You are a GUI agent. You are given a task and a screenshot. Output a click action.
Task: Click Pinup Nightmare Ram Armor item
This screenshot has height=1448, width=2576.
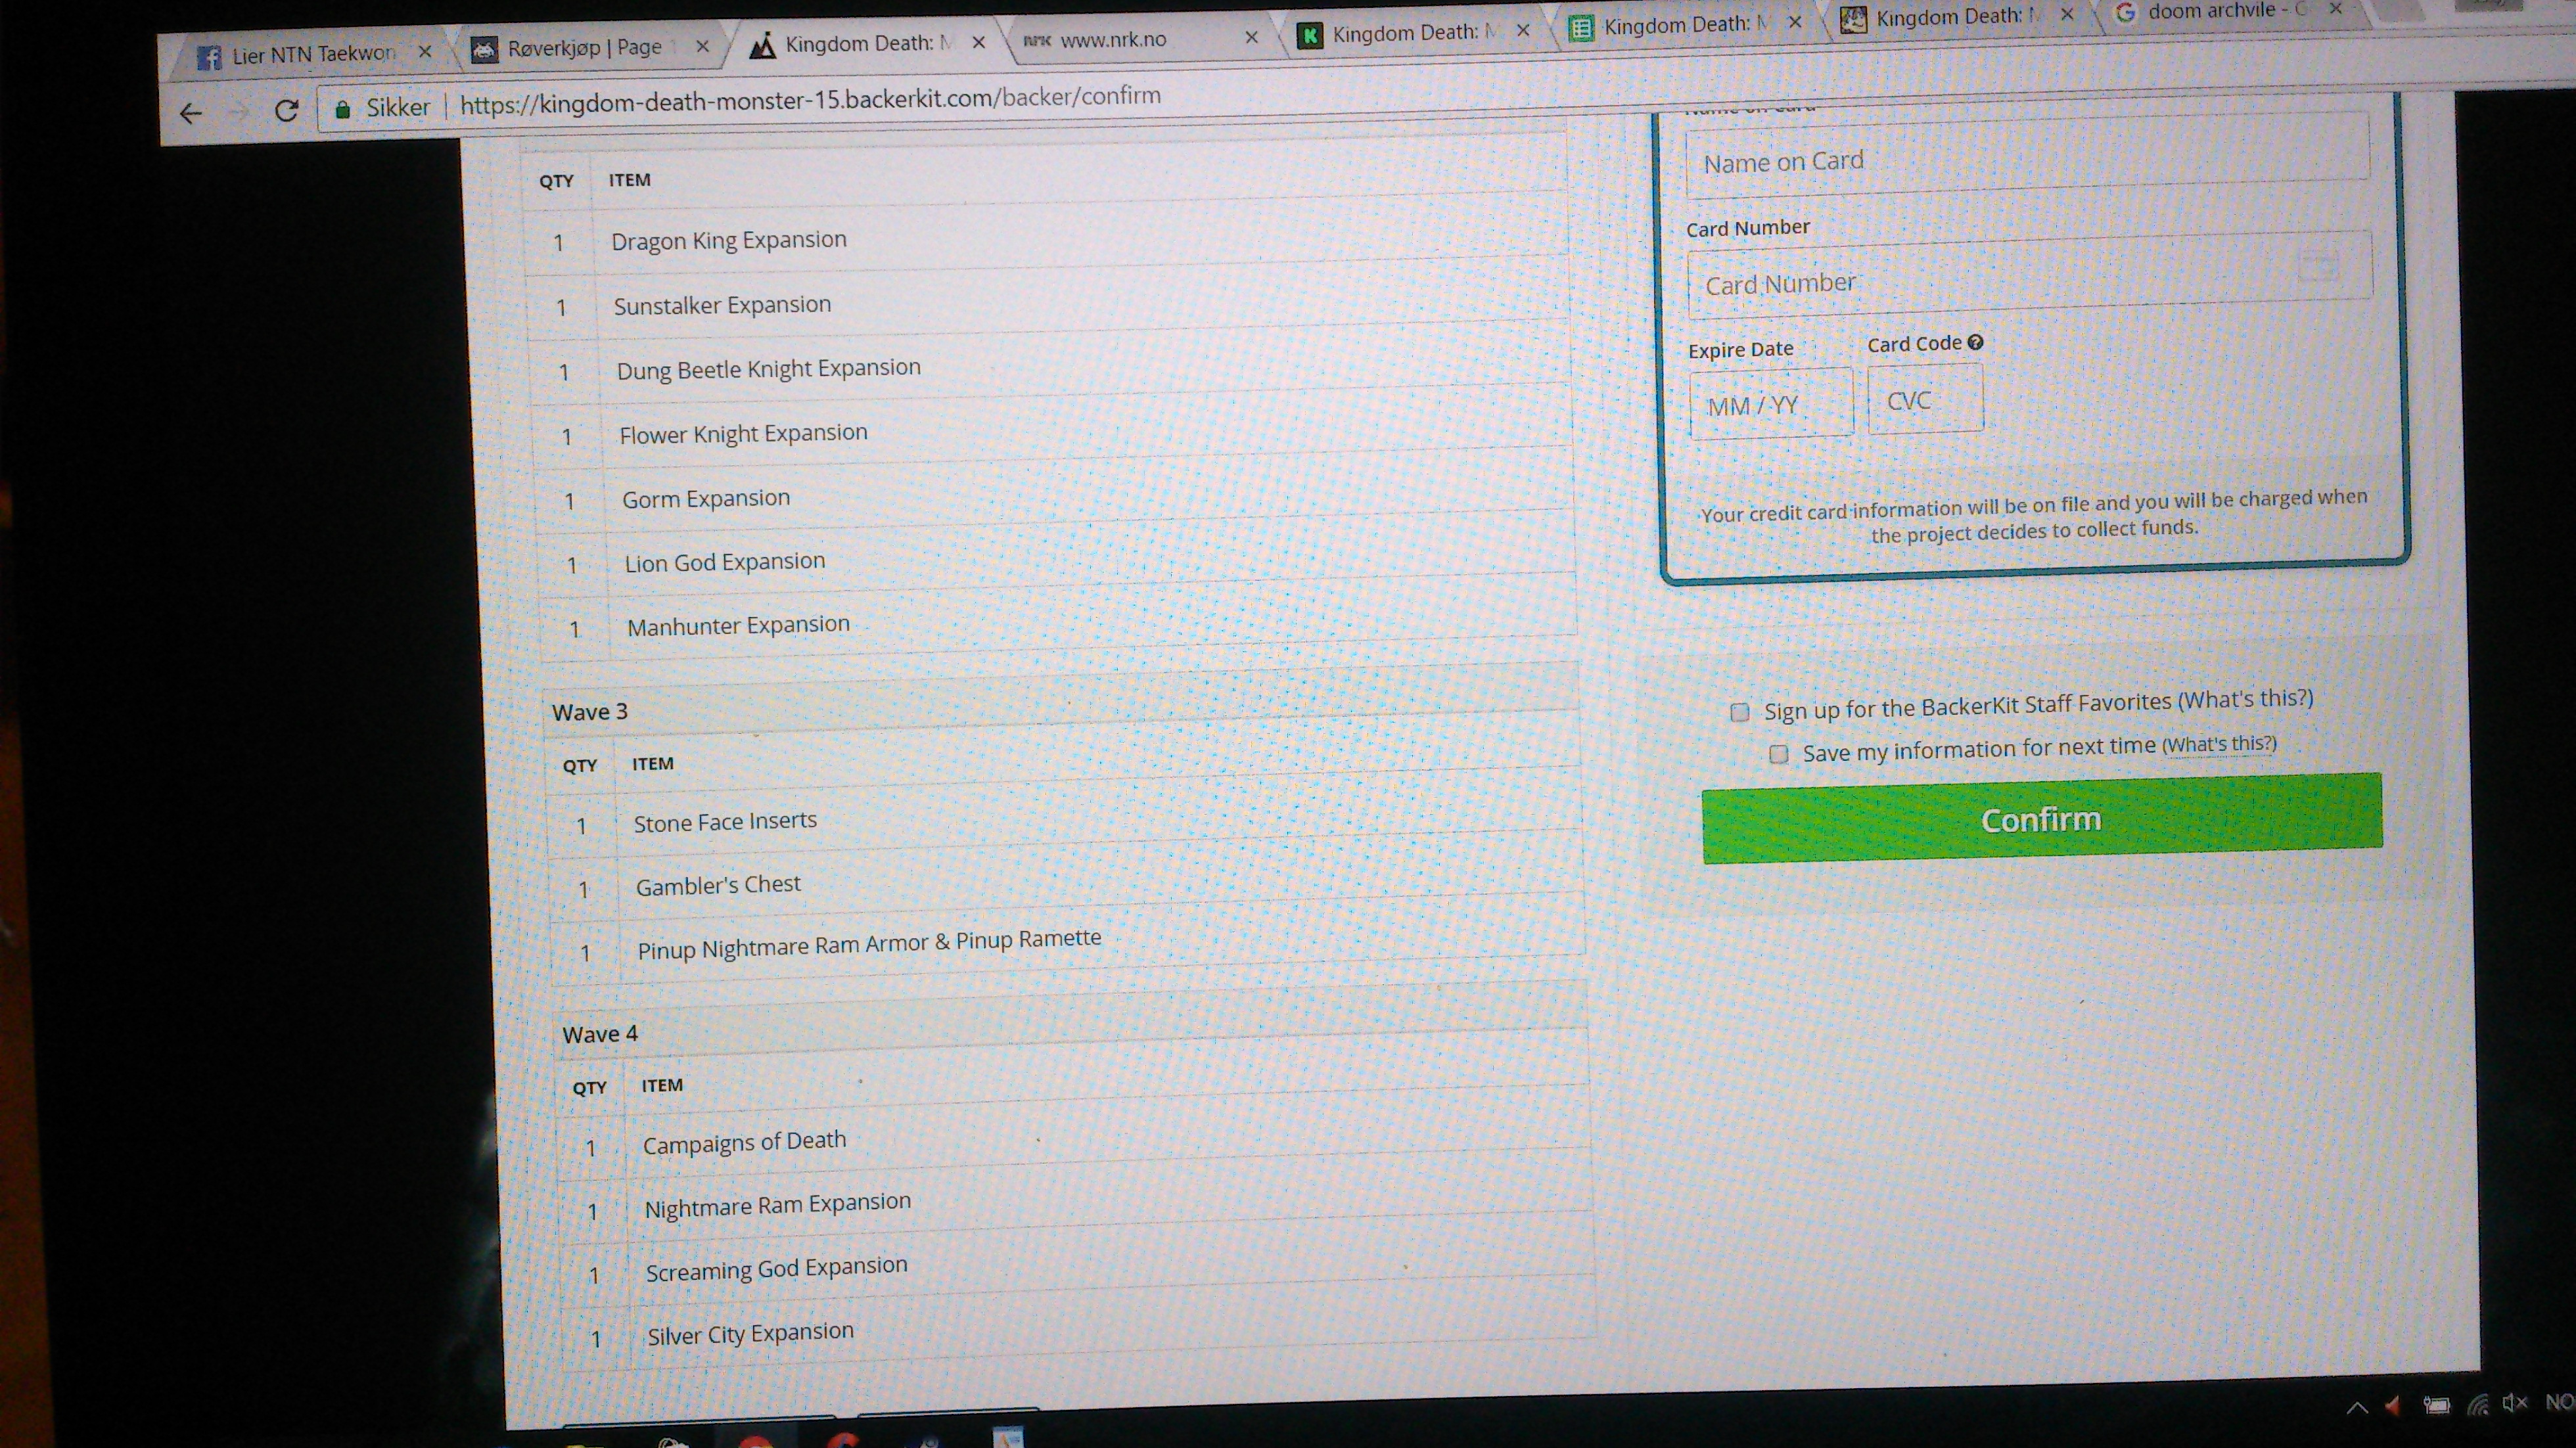(x=869, y=943)
